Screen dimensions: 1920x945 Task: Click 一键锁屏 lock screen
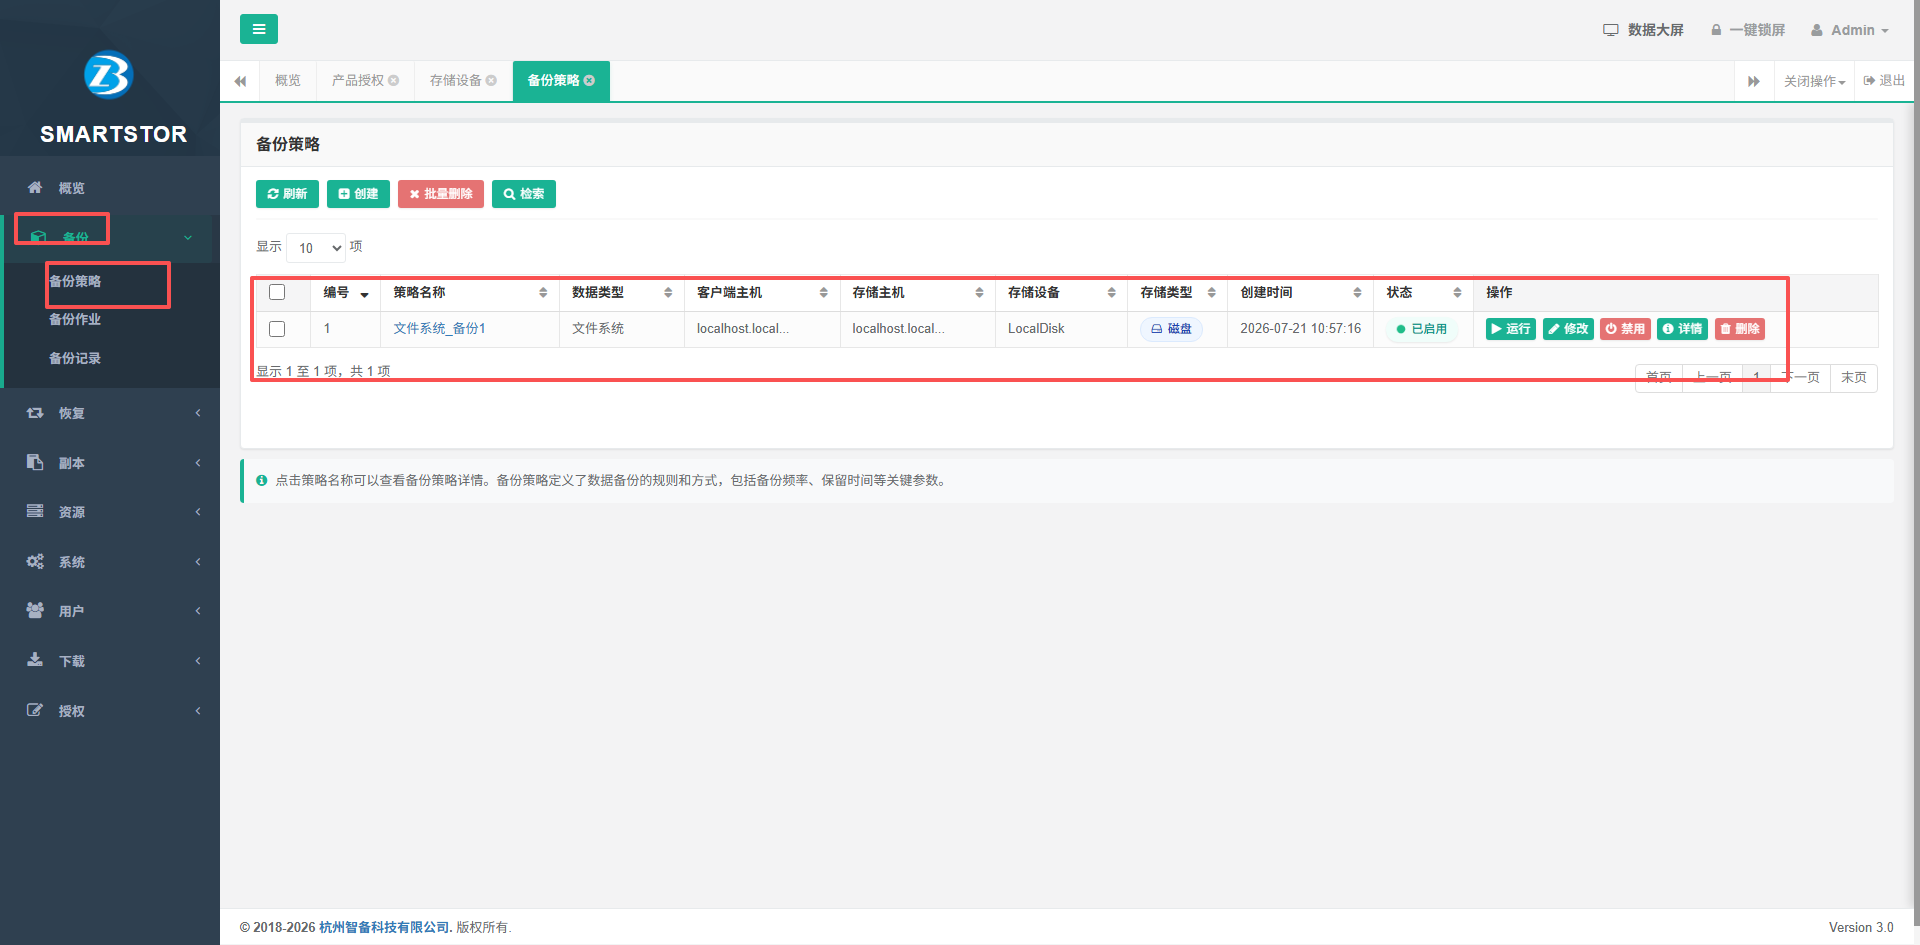click(x=1747, y=30)
